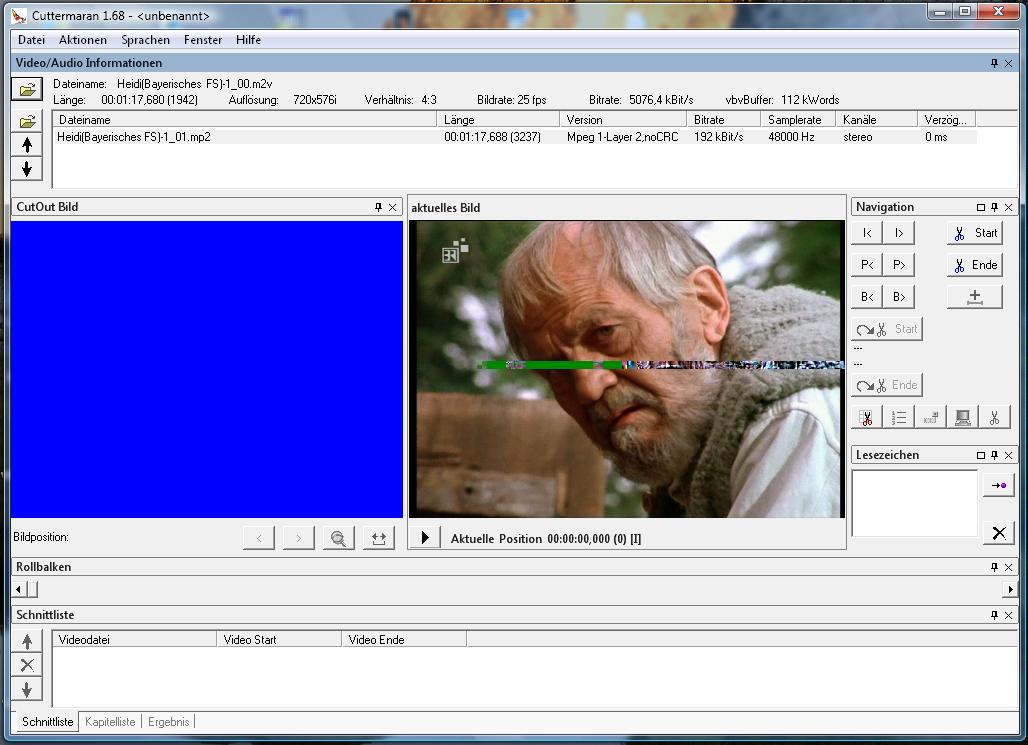Step back one B-frame with B< button
The height and width of the screenshot is (745, 1028).
click(867, 297)
